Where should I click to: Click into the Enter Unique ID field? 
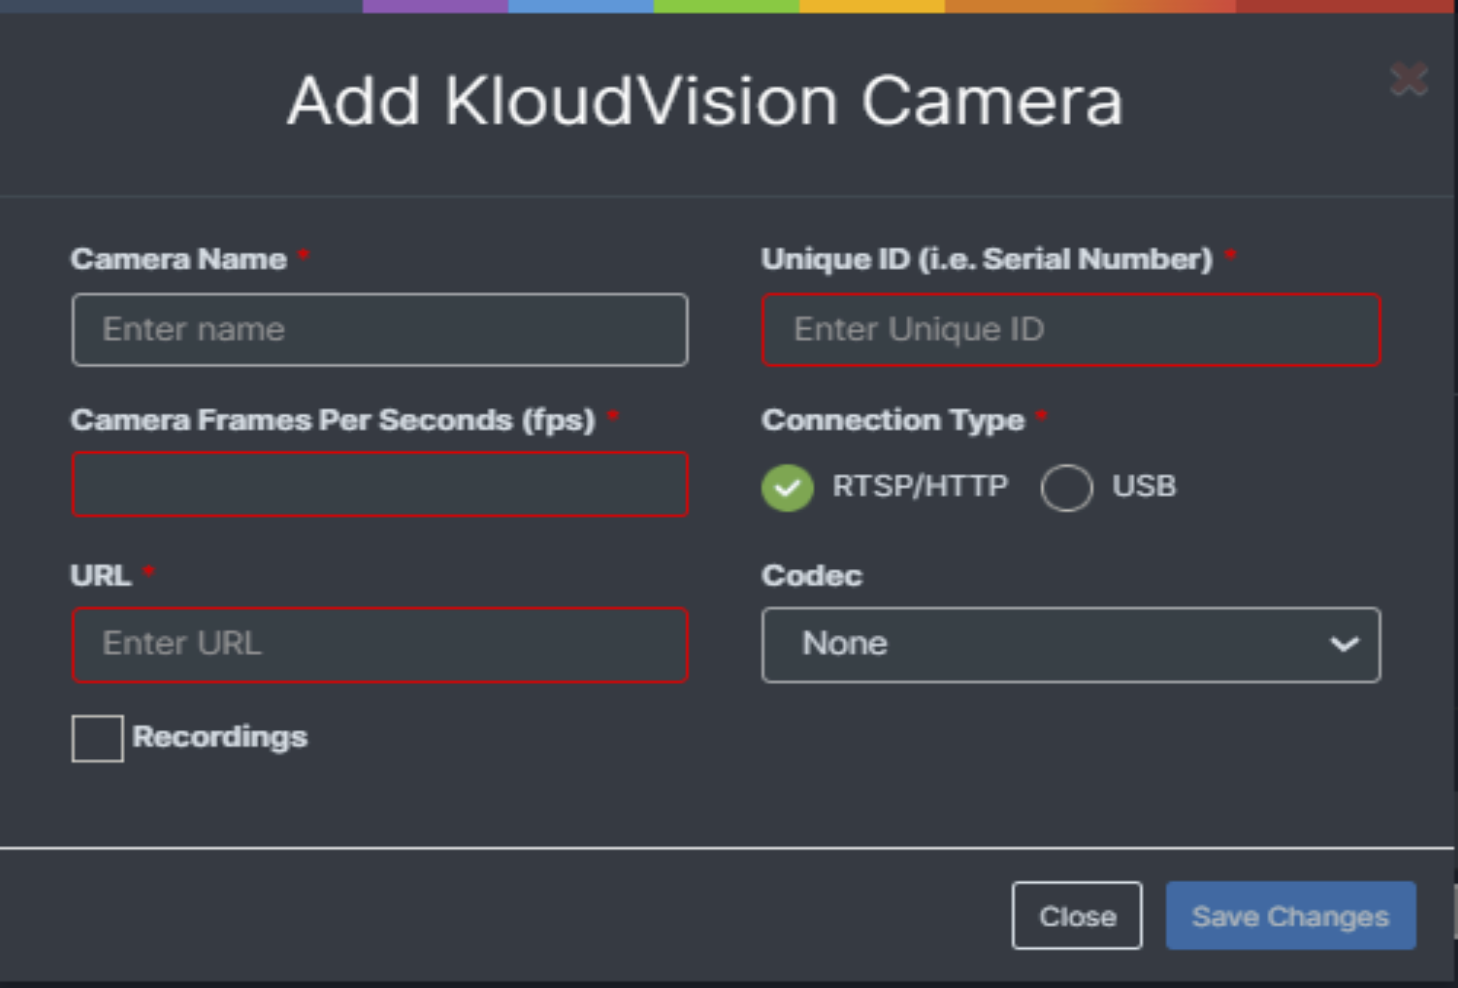[x=1071, y=329]
